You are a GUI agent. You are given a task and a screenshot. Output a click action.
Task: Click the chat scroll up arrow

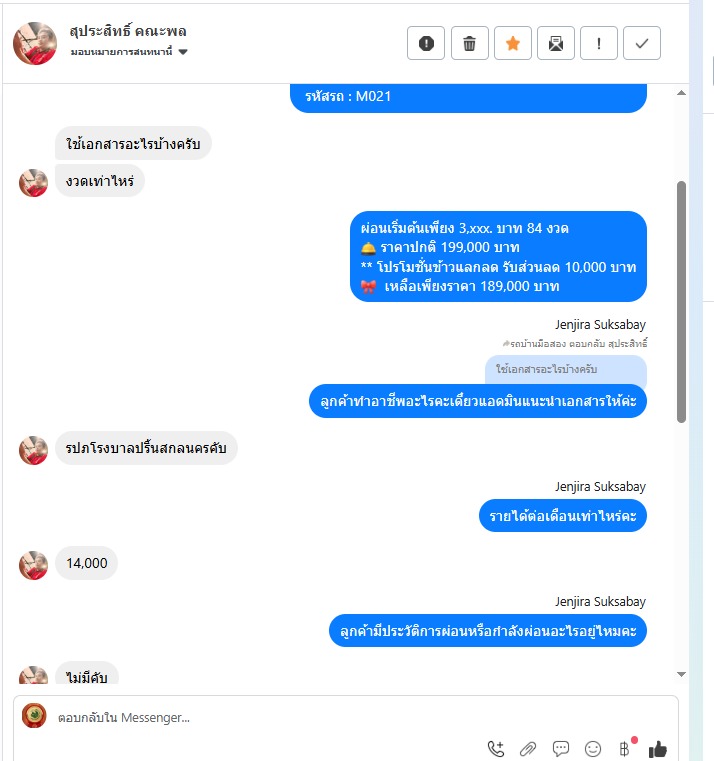[681, 93]
